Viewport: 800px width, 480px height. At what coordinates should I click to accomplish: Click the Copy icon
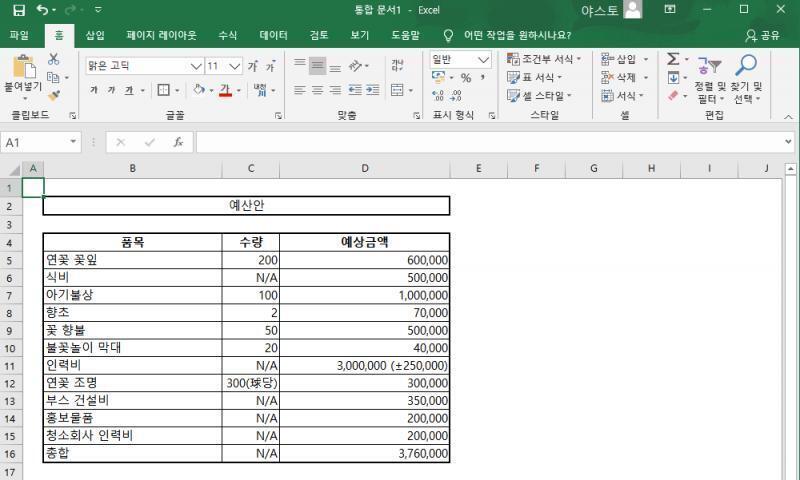tap(53, 78)
